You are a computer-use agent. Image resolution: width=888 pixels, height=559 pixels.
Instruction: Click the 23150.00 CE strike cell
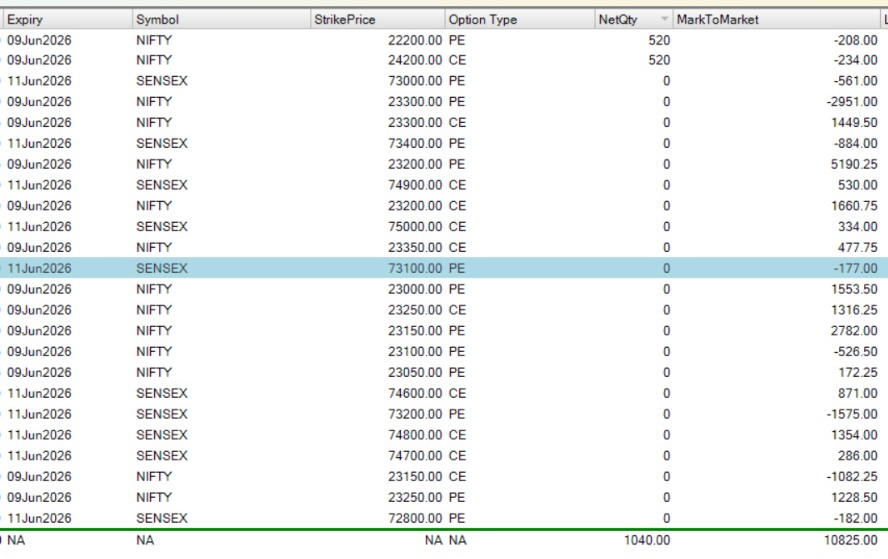pos(415,477)
